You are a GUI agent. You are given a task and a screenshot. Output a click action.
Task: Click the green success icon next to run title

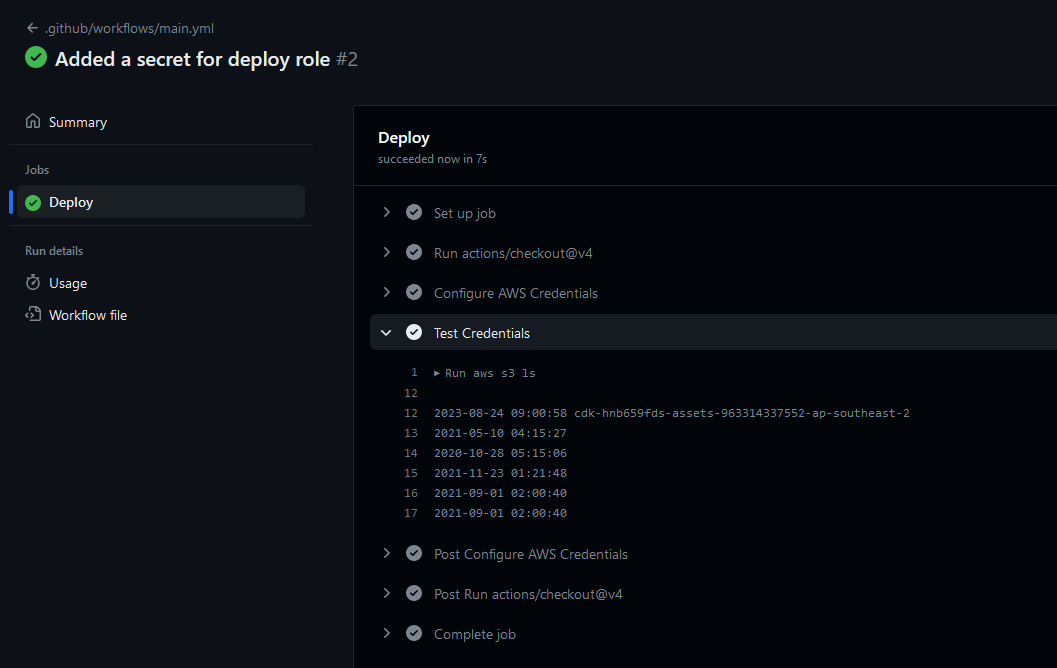tap(36, 58)
